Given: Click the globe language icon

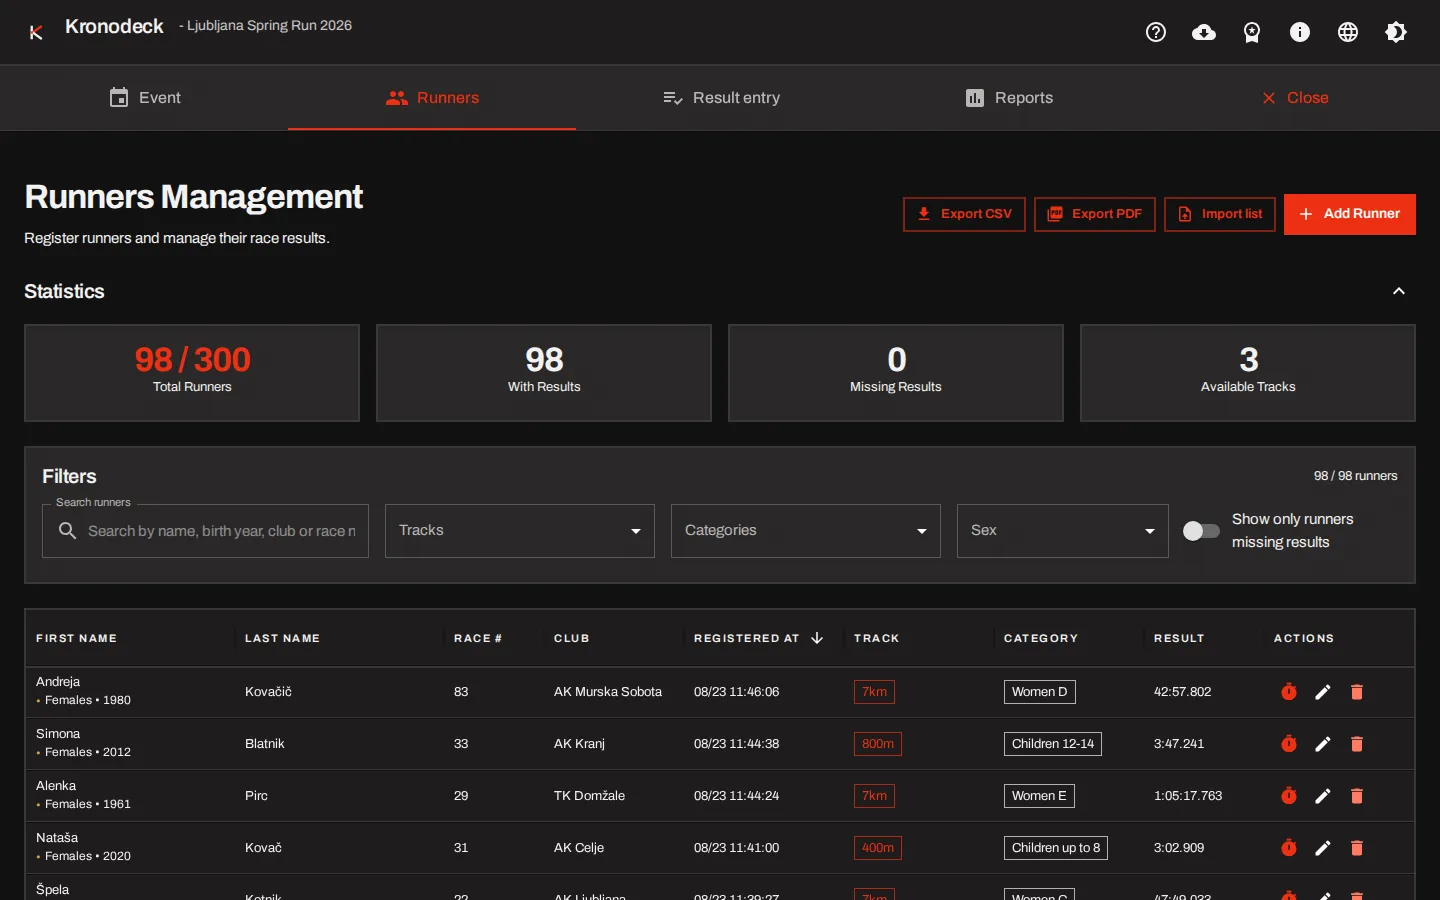Looking at the screenshot, I should pyautogui.click(x=1348, y=32).
